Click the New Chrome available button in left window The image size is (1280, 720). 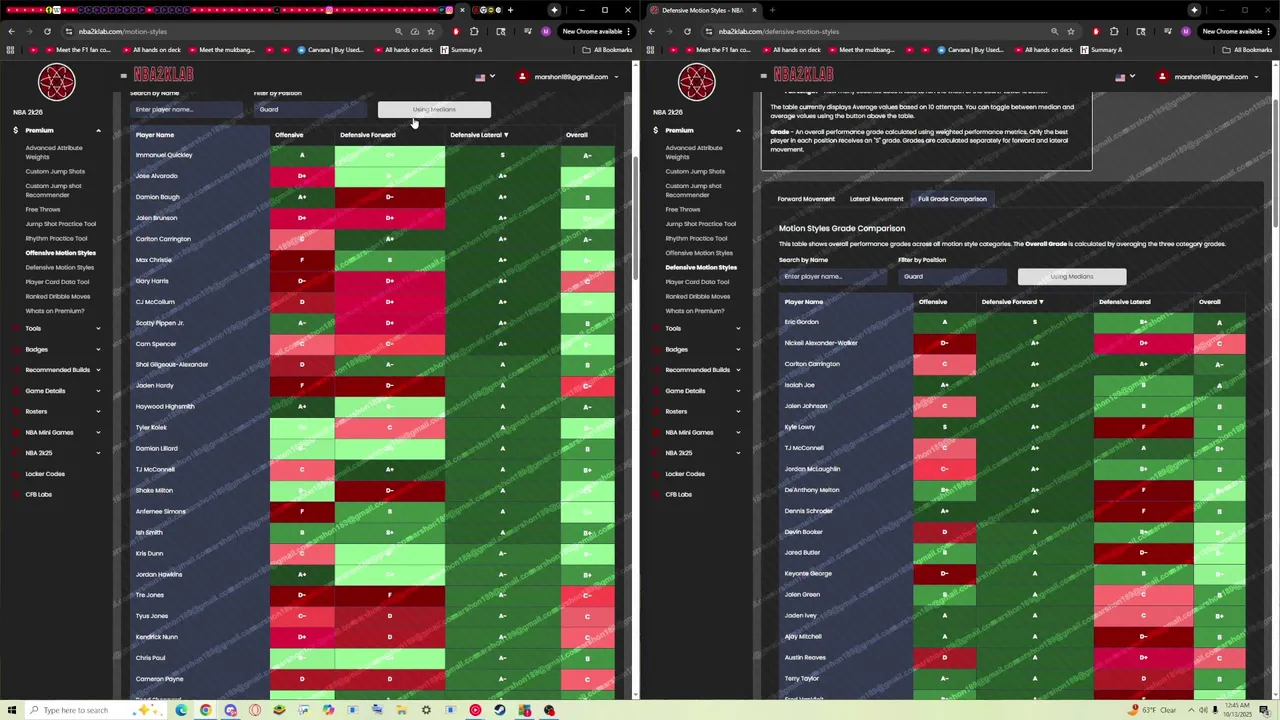(x=592, y=31)
